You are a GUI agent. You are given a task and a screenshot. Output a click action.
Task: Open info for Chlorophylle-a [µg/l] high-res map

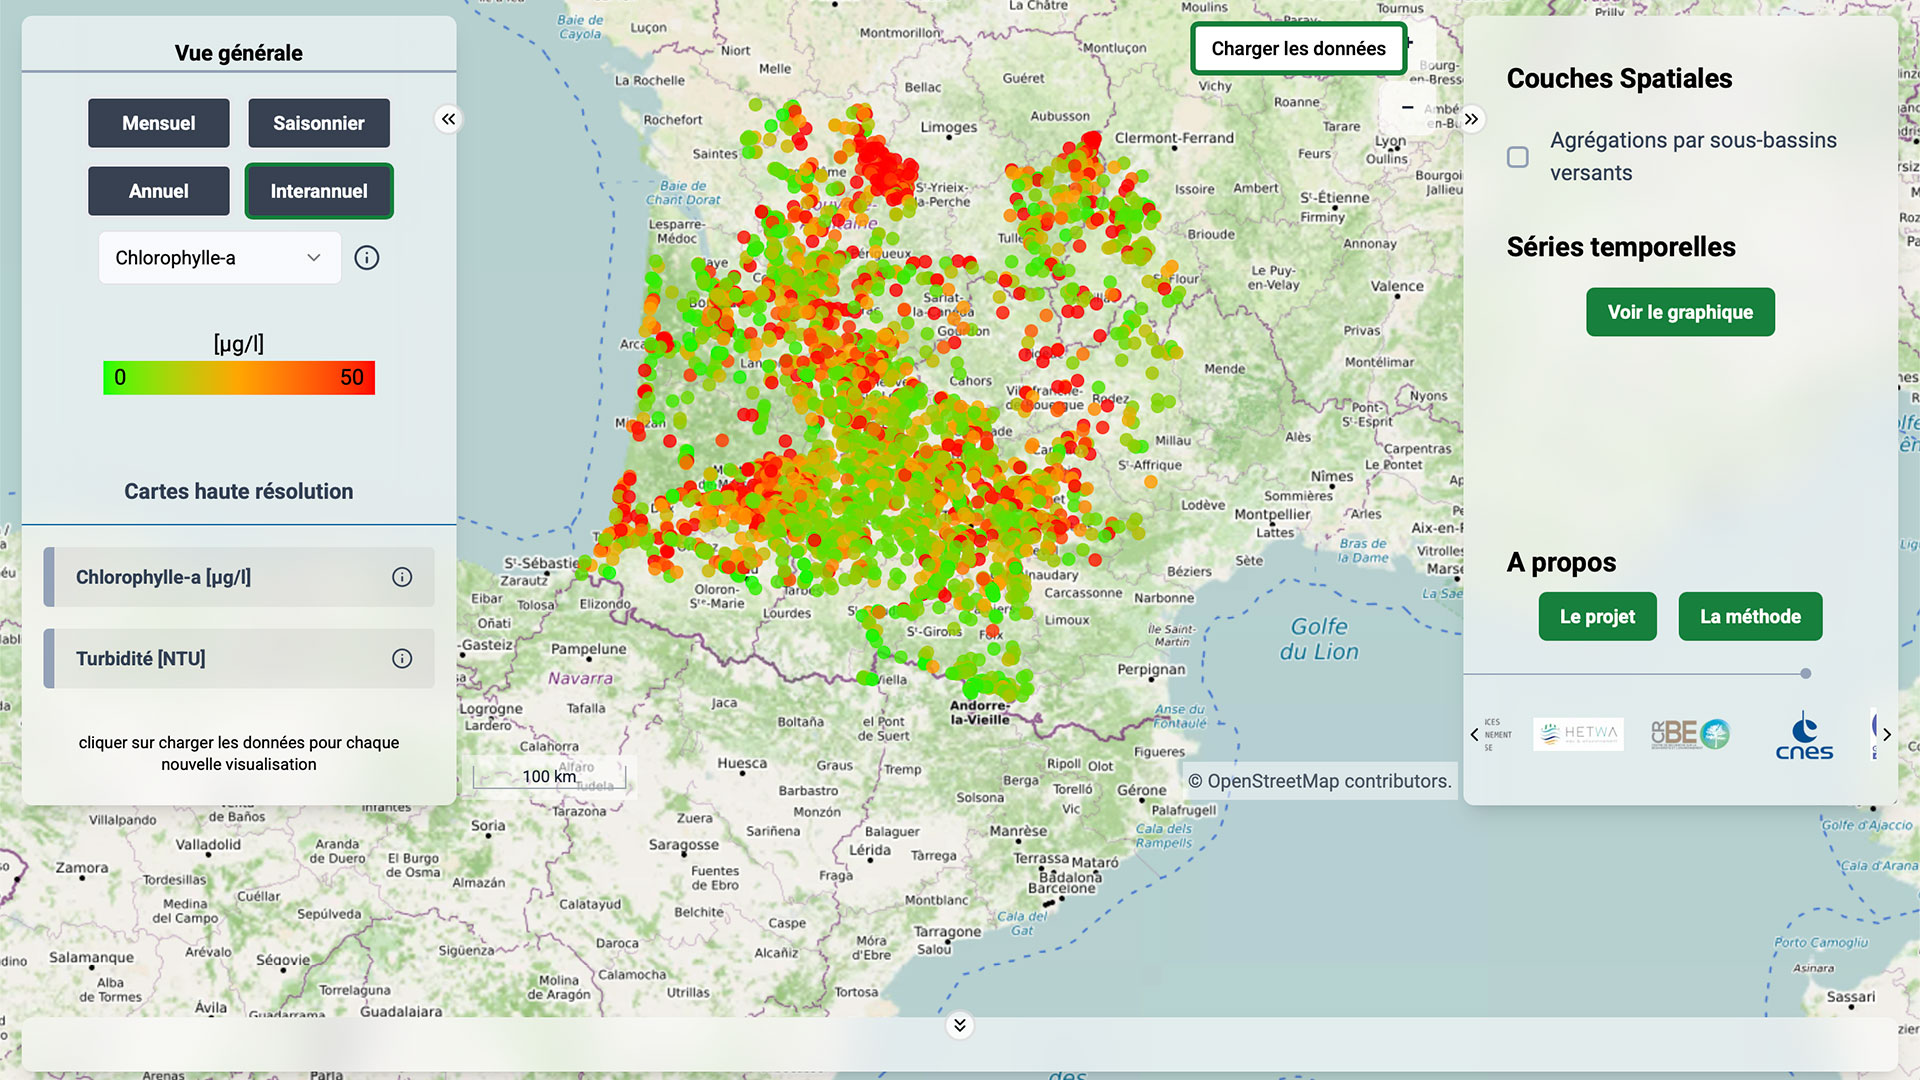click(x=402, y=577)
